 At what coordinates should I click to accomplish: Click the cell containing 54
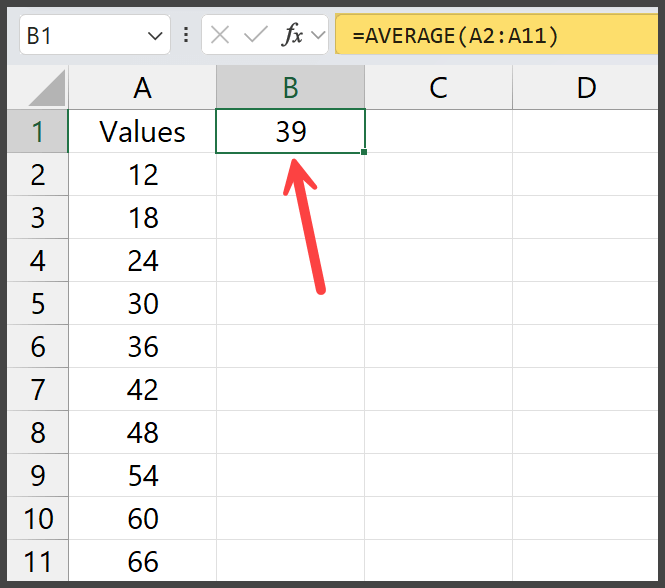[142, 475]
